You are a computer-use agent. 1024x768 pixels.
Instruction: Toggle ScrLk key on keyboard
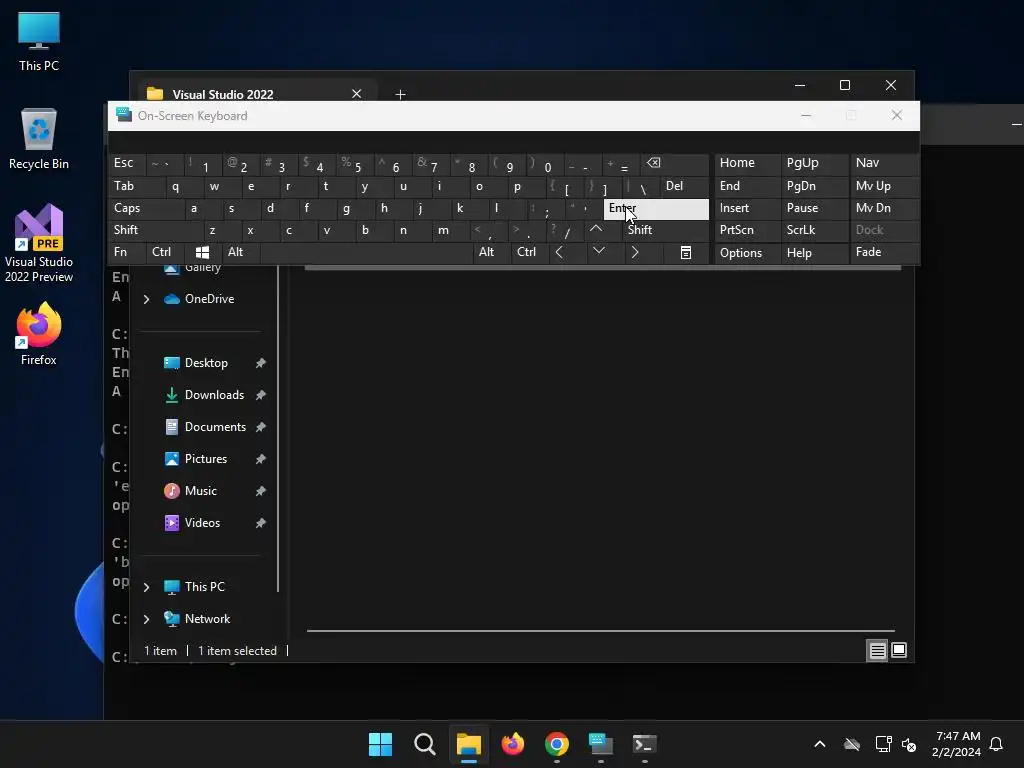tap(814, 230)
